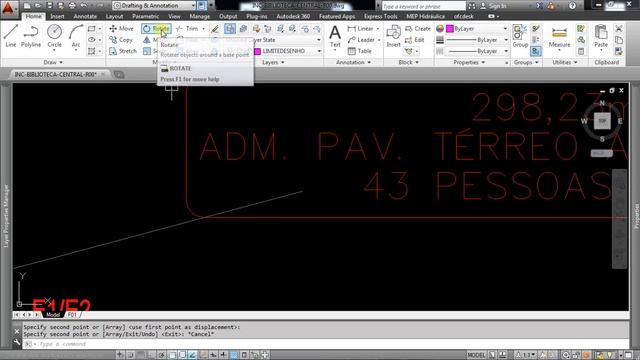This screenshot has height=360, width=640.
Task: Click the Insert block icon
Action: 393,36
